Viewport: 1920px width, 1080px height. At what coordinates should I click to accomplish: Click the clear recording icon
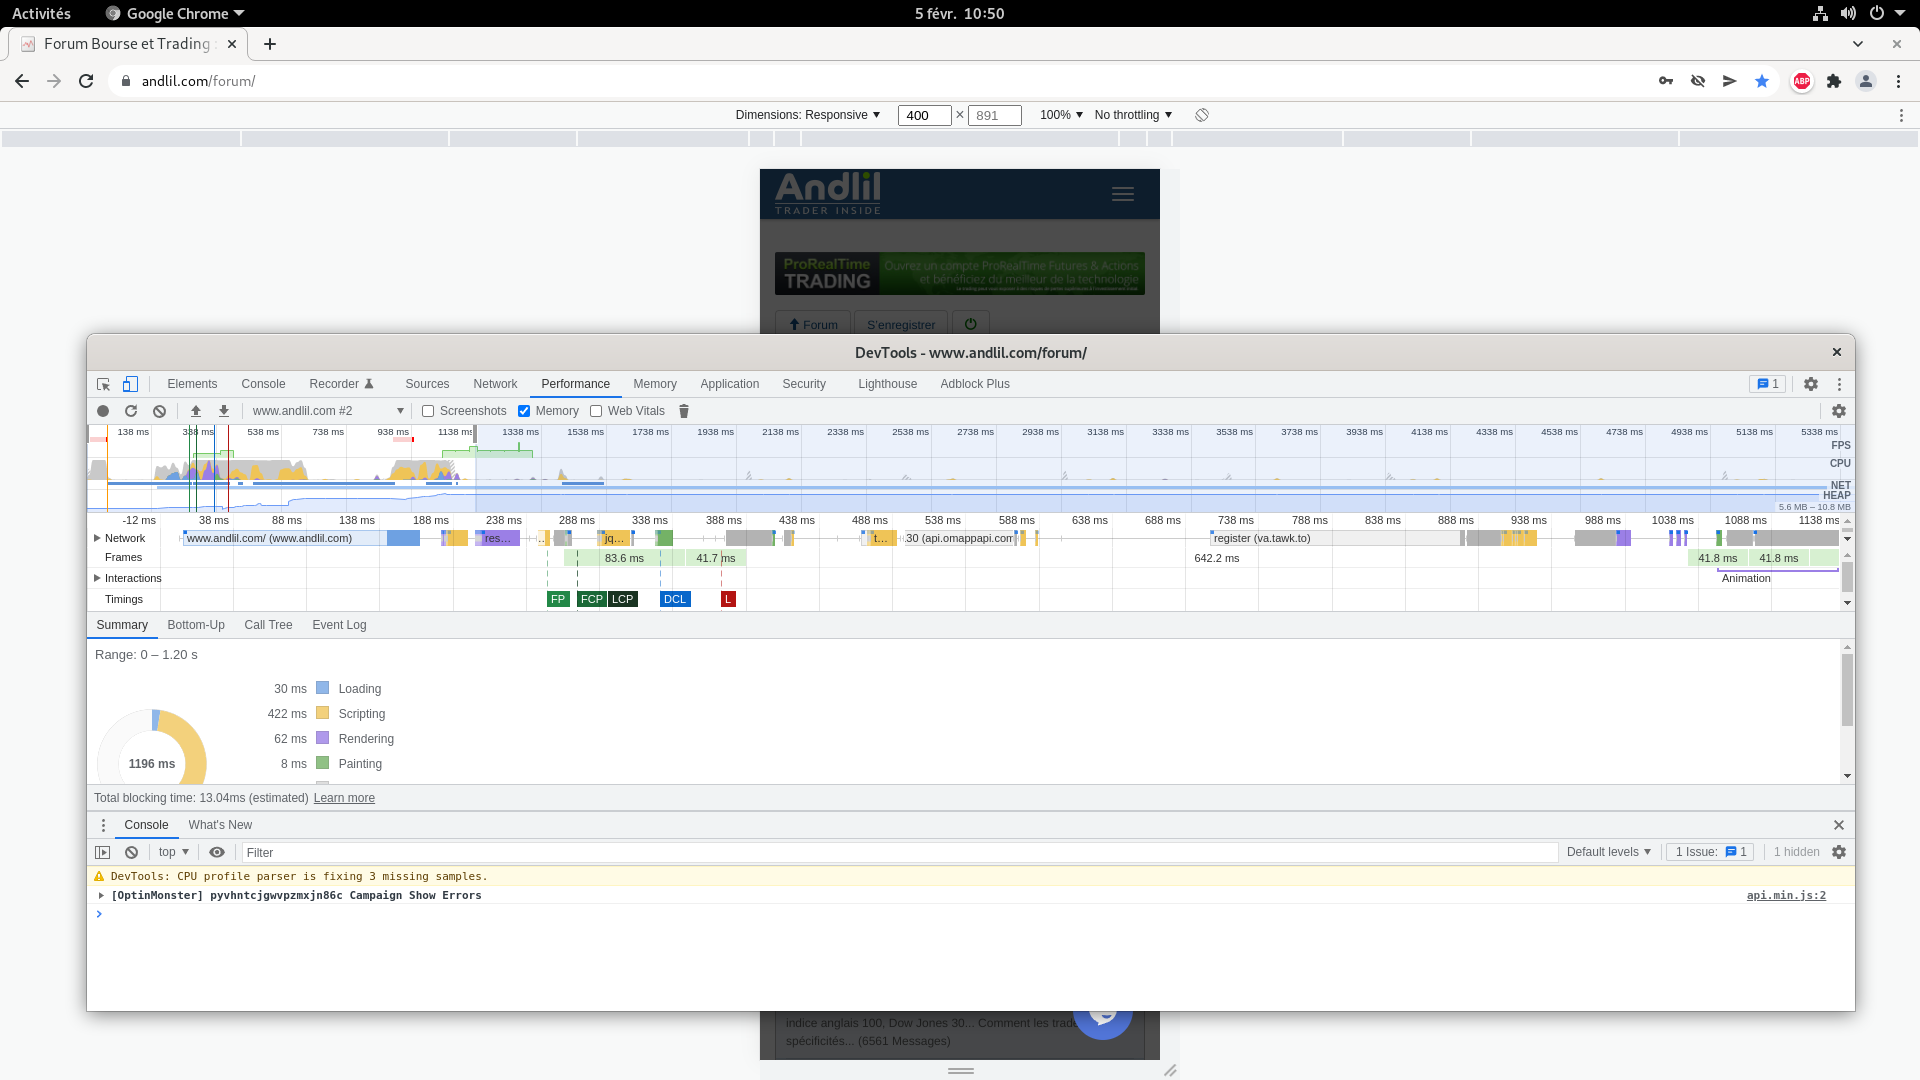tap(159, 411)
